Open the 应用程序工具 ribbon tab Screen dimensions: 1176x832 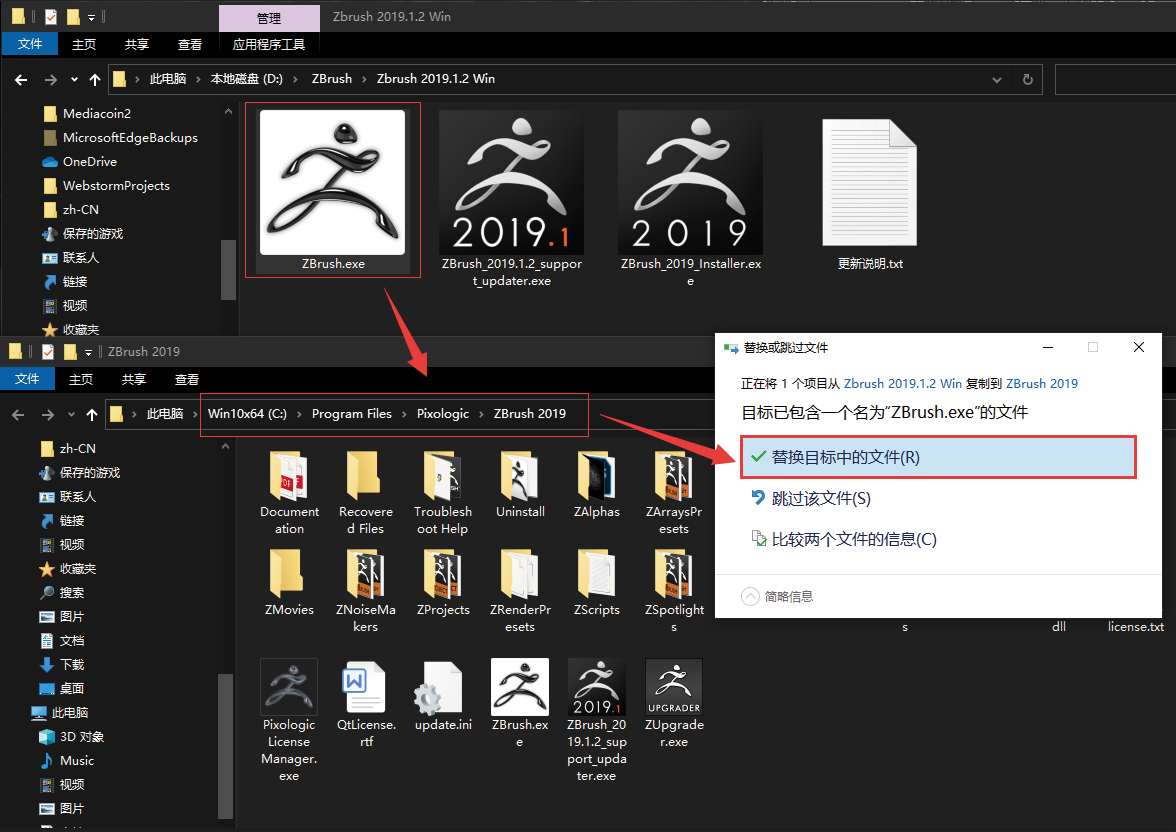[269, 44]
